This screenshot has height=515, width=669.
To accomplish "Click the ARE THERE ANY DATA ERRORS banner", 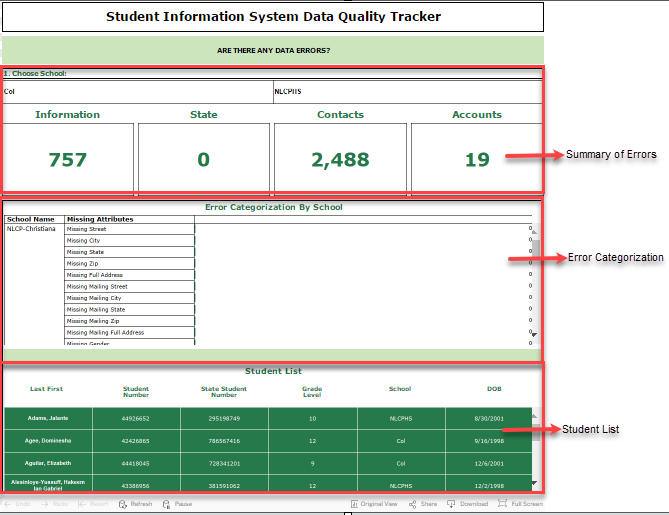I will click(x=273, y=50).
